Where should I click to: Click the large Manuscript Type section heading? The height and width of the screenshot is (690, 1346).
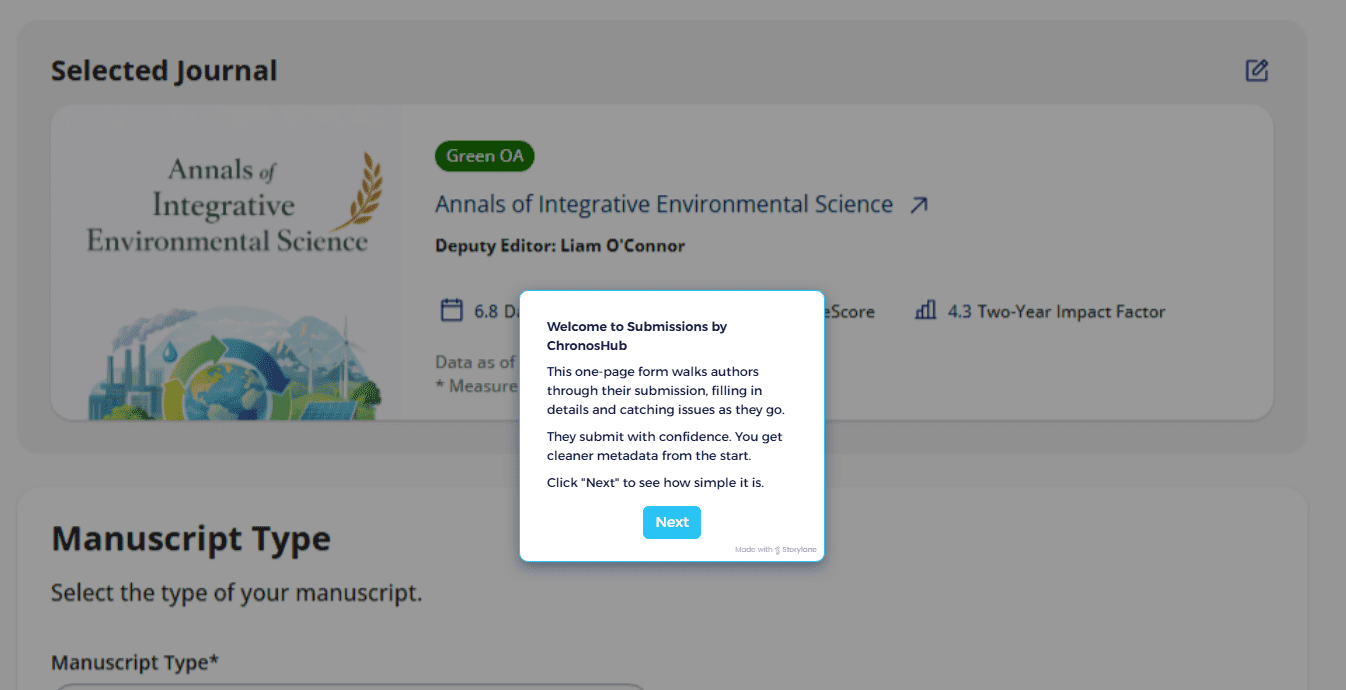click(191, 539)
